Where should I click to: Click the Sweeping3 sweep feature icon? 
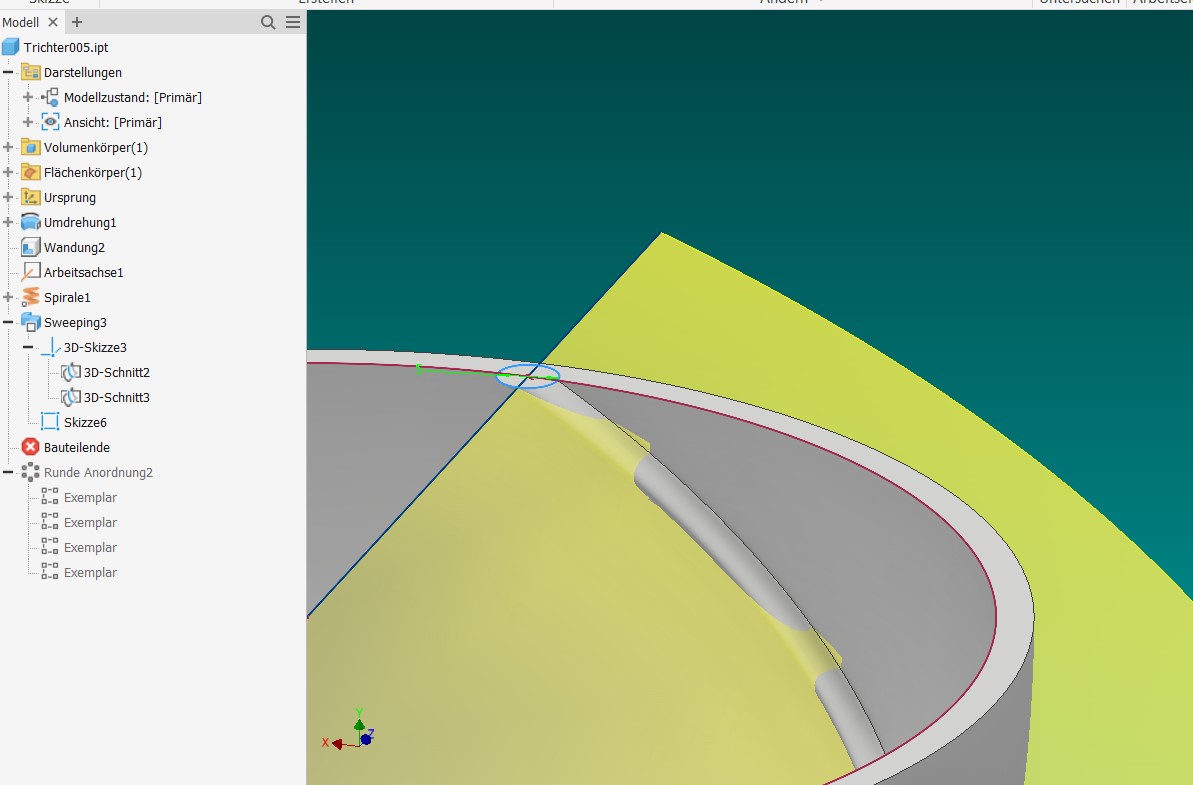pyautogui.click(x=30, y=323)
